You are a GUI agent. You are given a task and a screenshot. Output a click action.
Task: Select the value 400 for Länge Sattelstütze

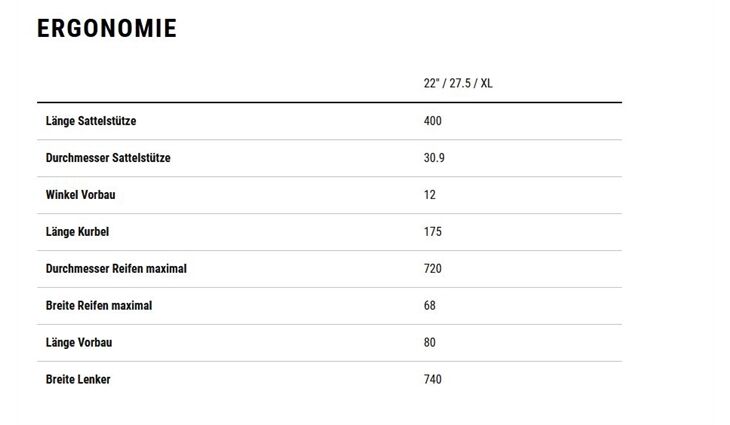coord(433,121)
